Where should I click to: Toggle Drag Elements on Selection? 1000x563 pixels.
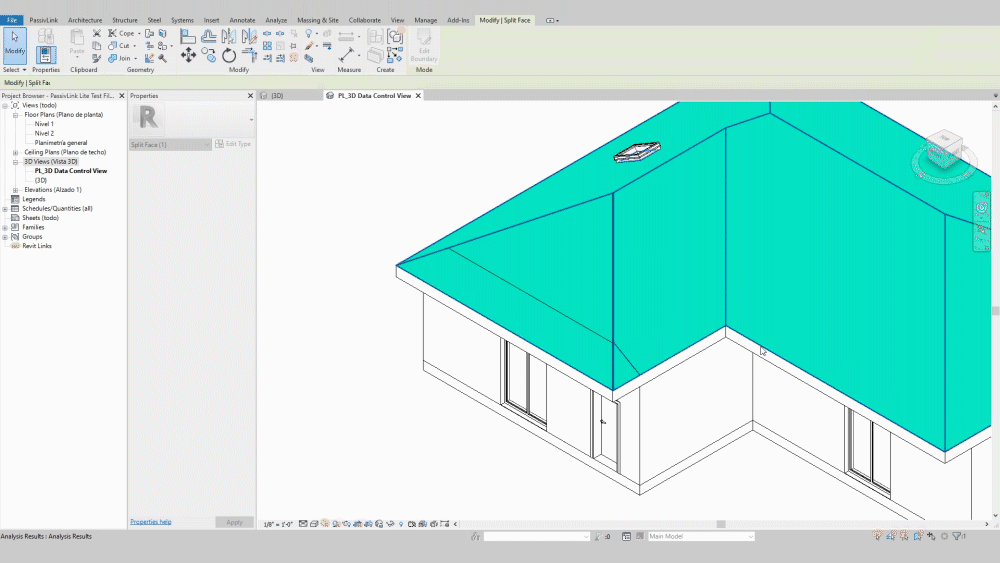[931, 536]
